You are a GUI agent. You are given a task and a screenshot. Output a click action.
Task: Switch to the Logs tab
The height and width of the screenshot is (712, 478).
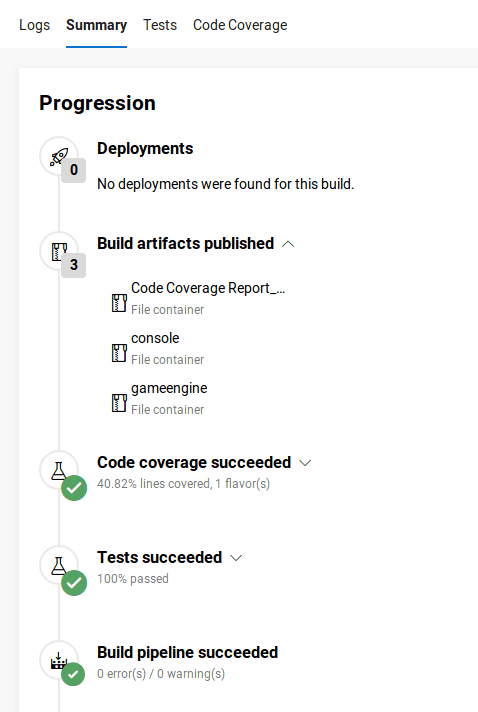34,25
